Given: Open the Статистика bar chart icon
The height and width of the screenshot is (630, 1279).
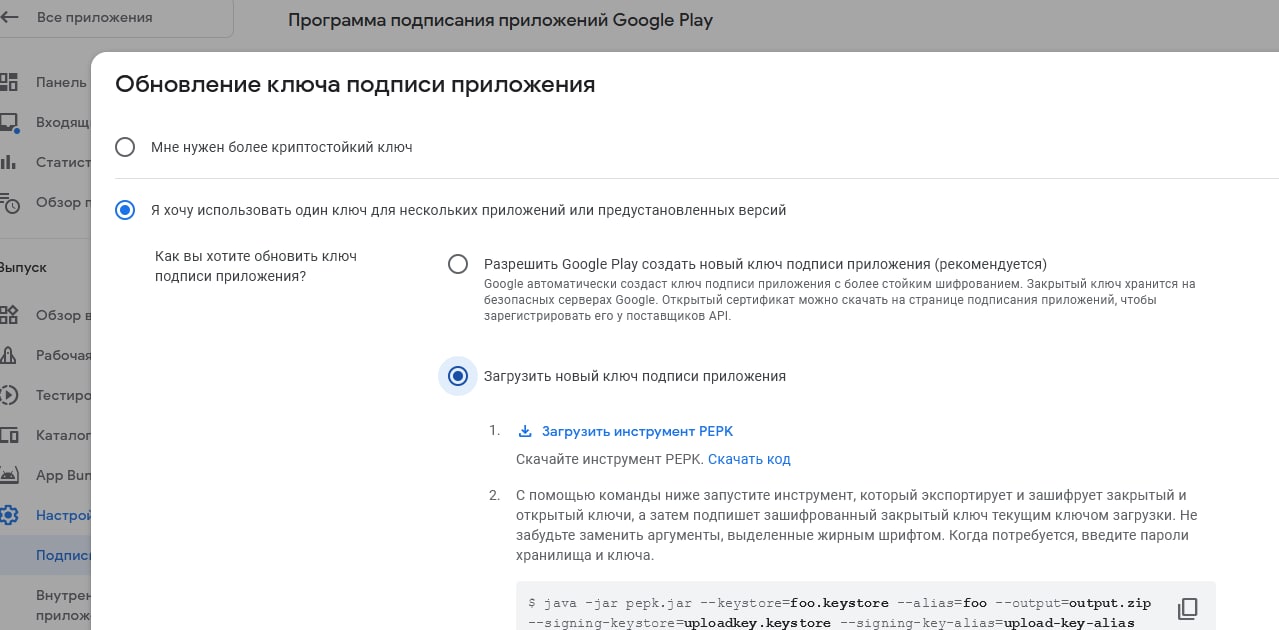Looking at the screenshot, I should pos(8,162).
